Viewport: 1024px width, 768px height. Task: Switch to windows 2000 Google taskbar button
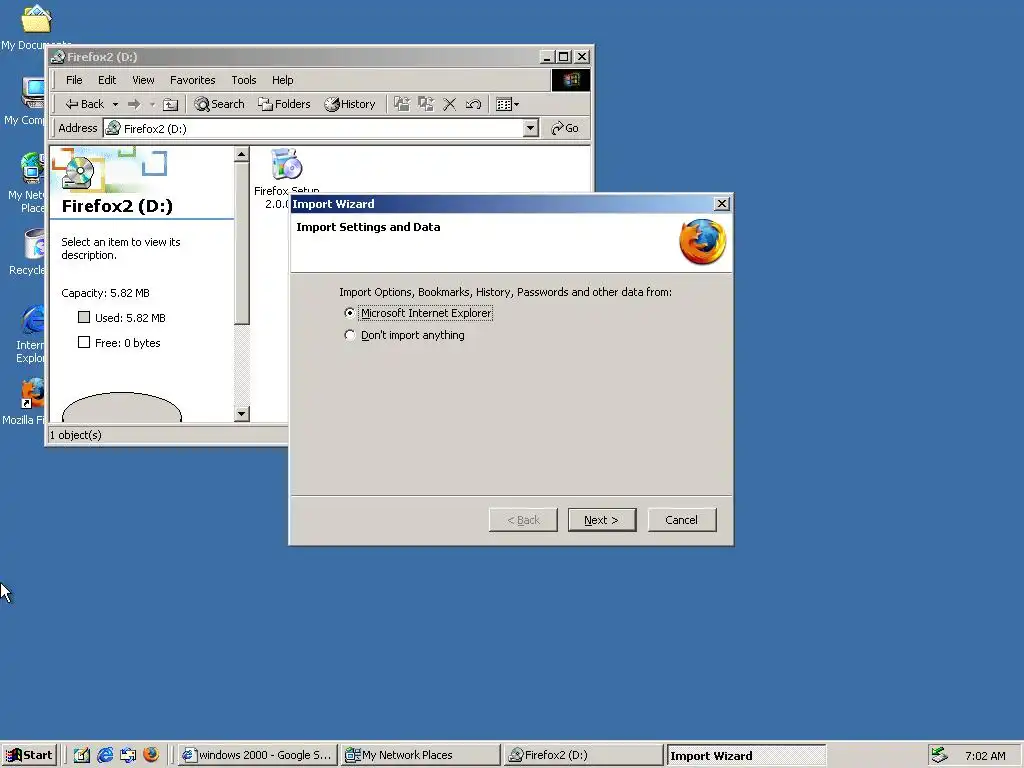[x=257, y=755]
